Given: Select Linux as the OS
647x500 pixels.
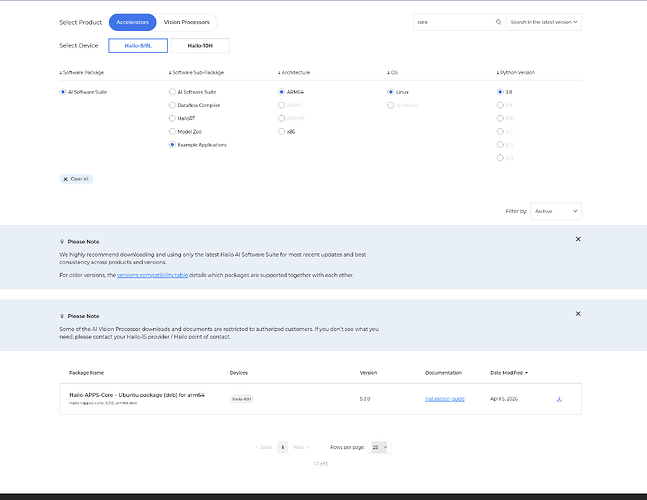Looking at the screenshot, I should click(390, 92).
